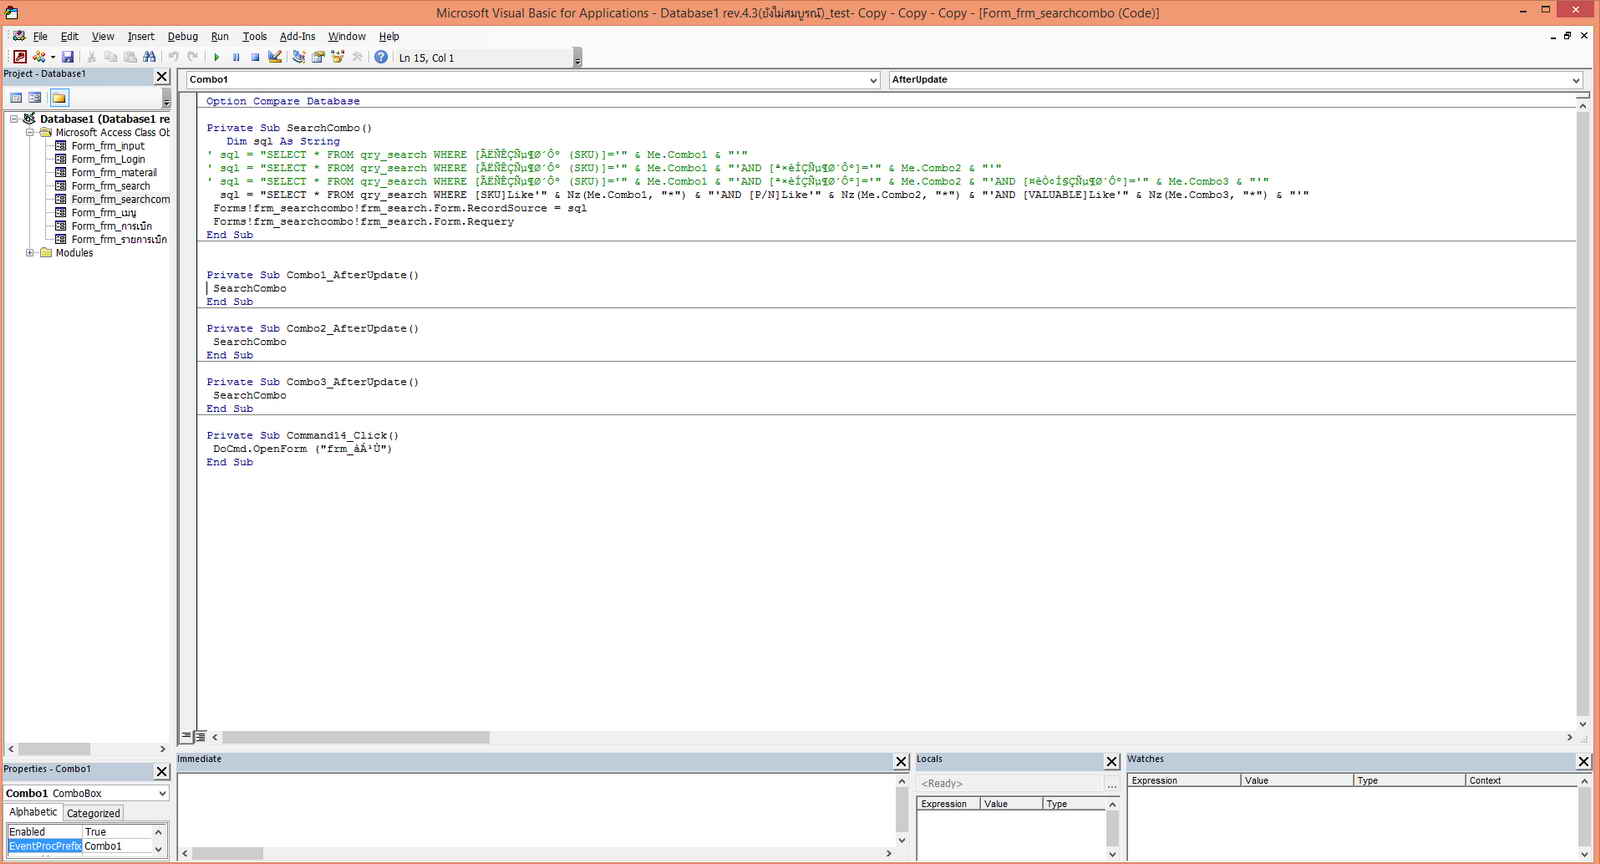Click the Locals call stack ellipsis button
The image size is (1600, 864).
[x=1111, y=784]
